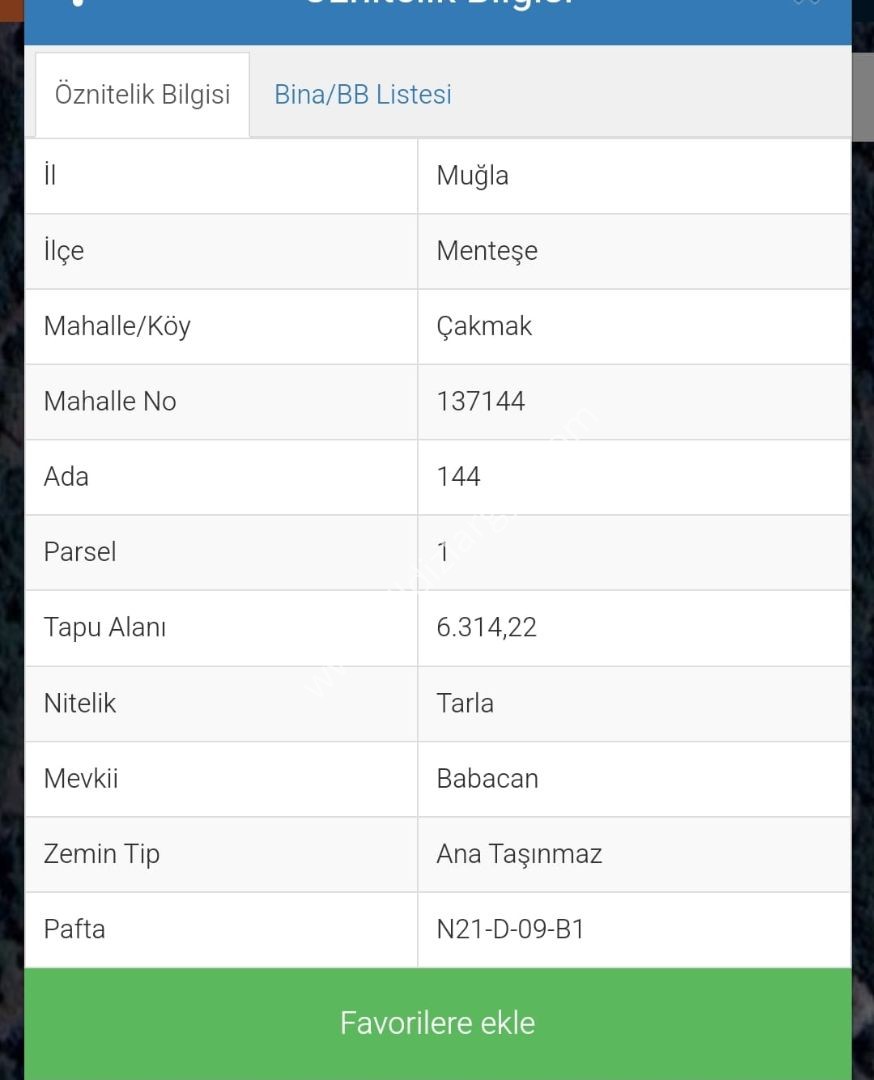Tap the green Favorilere ekle button
This screenshot has height=1080, width=874.
pyautogui.click(x=437, y=1023)
